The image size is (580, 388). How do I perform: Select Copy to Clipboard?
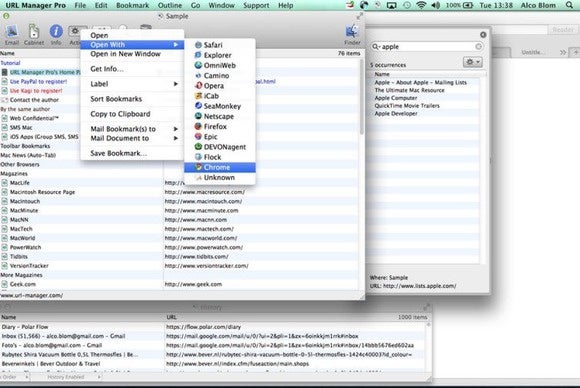point(132,114)
